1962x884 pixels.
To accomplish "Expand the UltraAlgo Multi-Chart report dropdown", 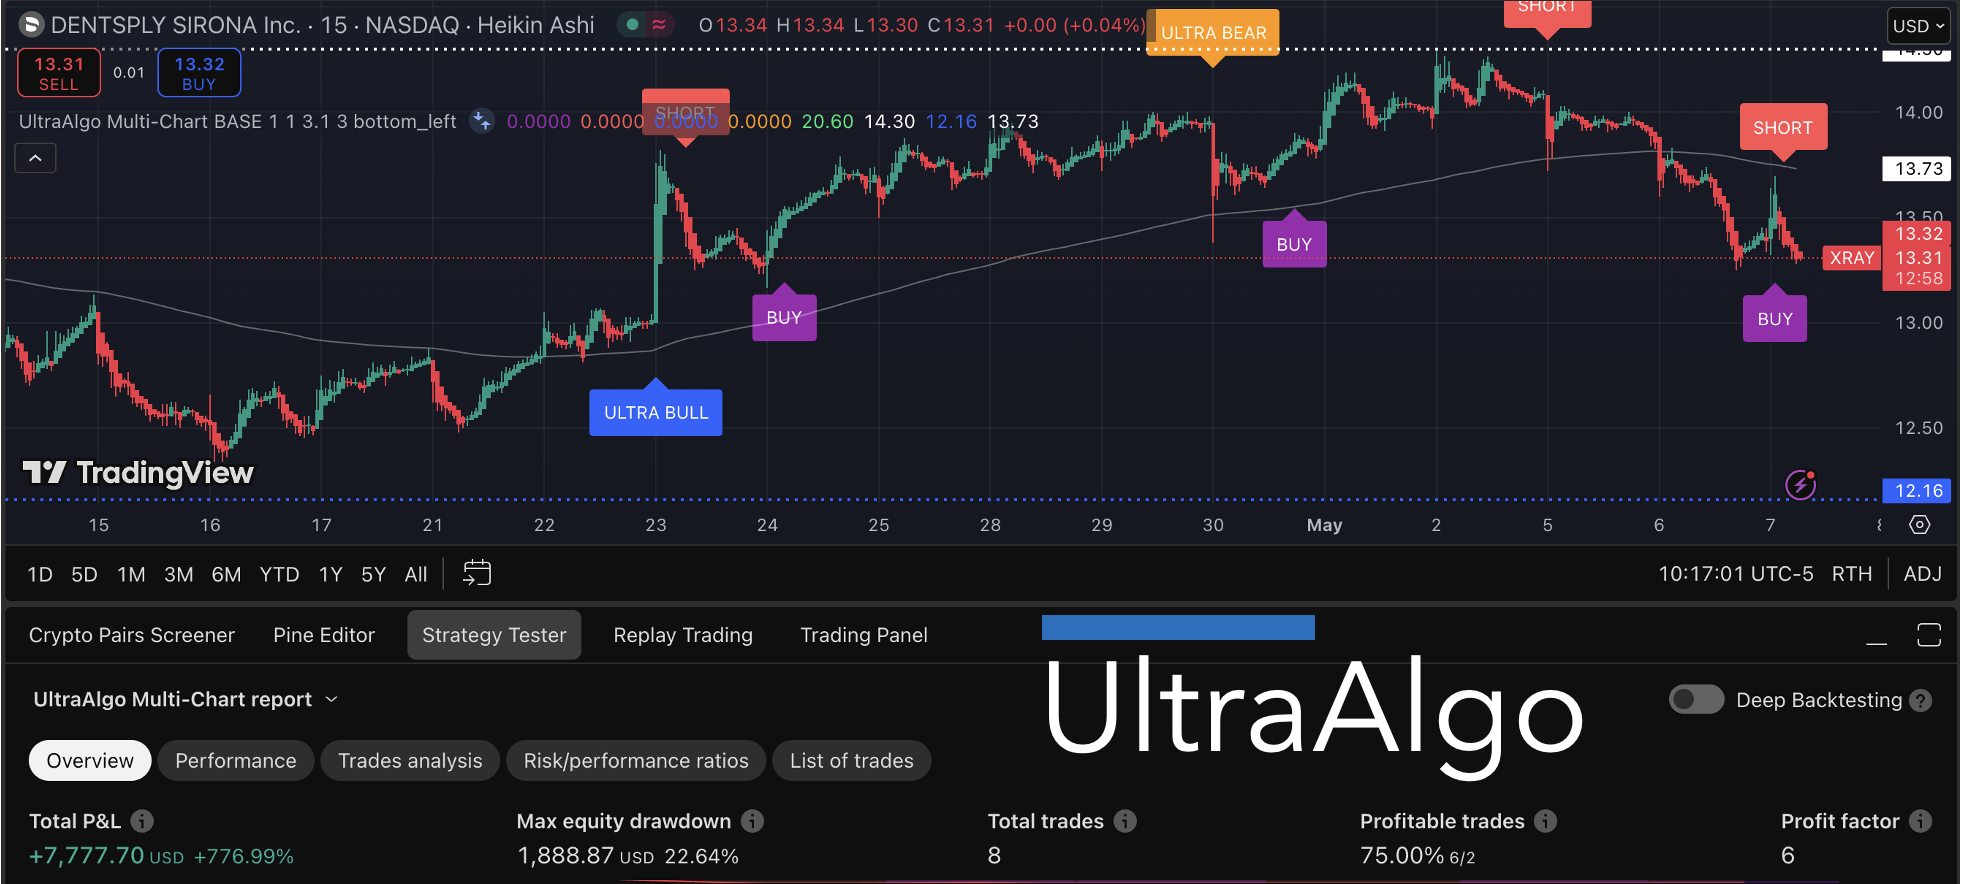I will [x=186, y=699].
